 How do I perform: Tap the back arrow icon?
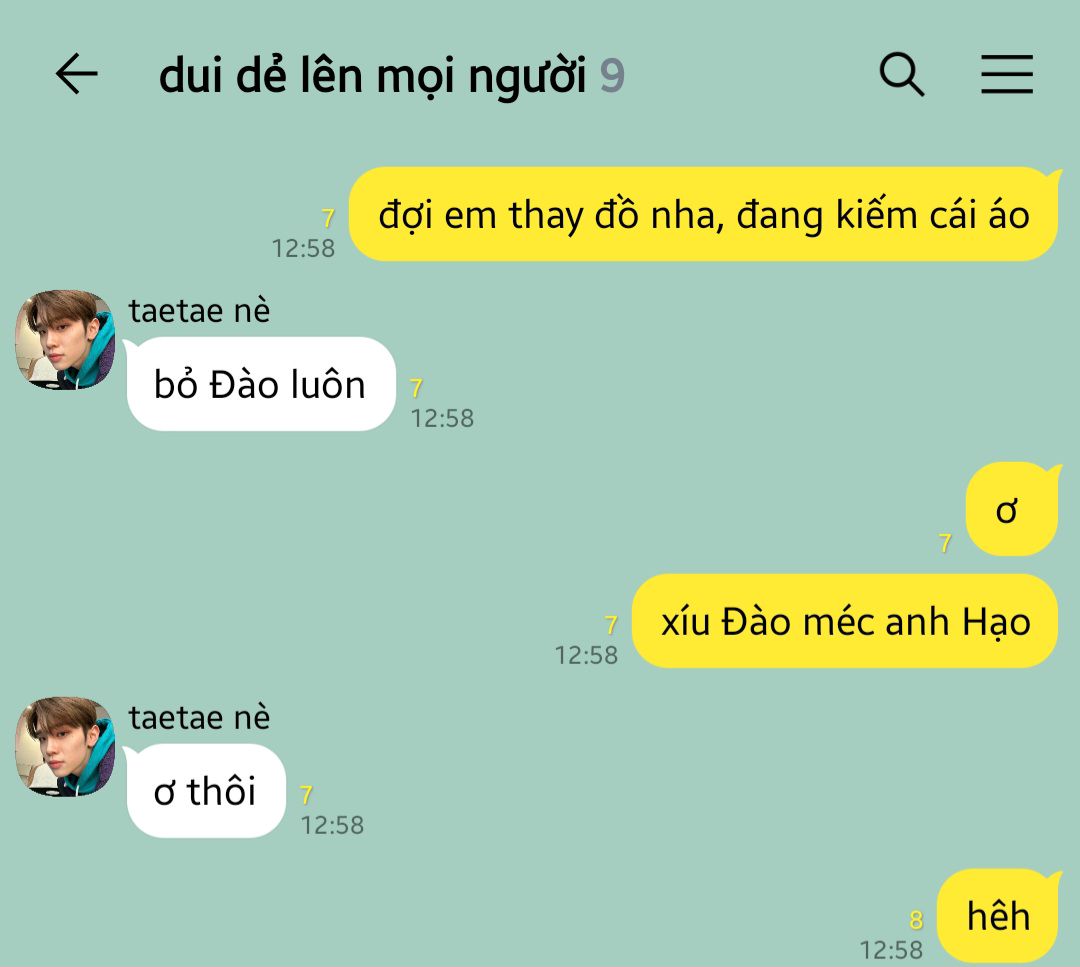click(76, 74)
